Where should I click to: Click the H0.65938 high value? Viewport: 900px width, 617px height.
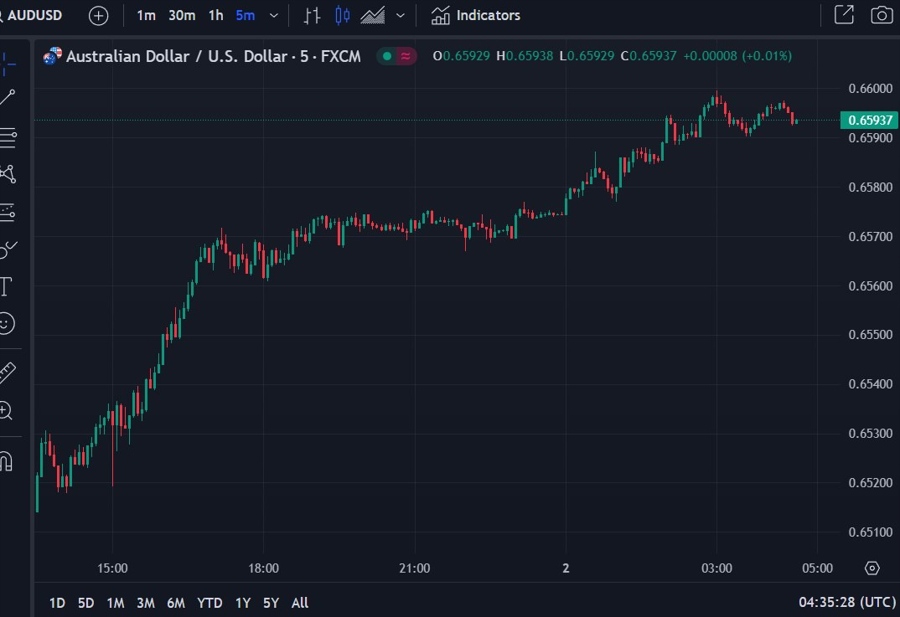pyautogui.click(x=525, y=56)
